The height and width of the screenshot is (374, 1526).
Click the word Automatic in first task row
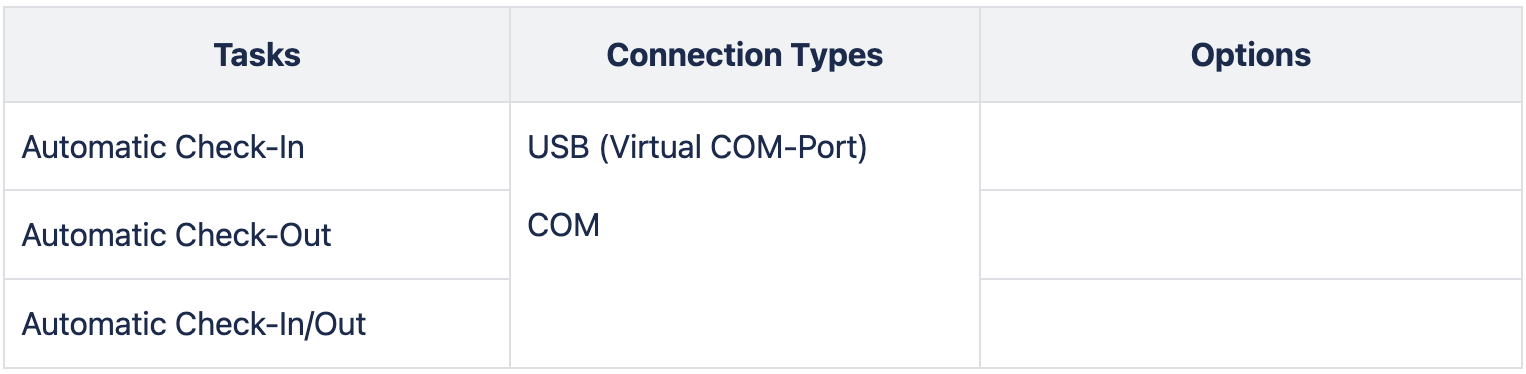[95, 147]
